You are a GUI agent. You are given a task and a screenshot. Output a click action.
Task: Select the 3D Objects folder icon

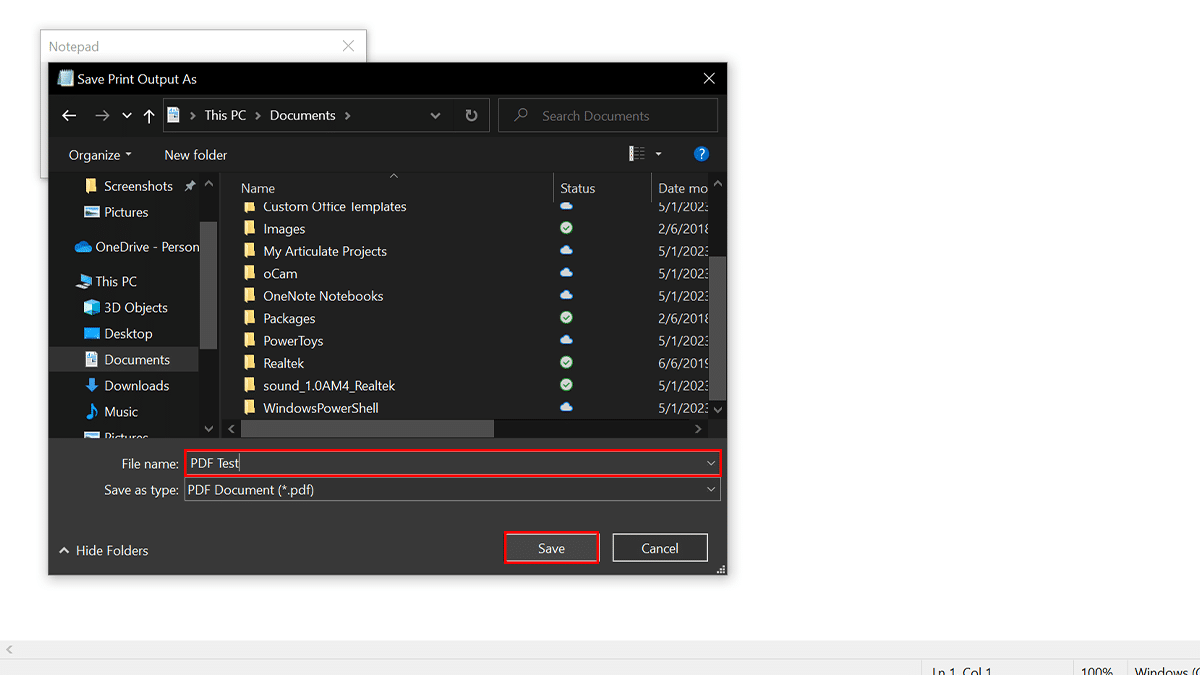coord(92,308)
